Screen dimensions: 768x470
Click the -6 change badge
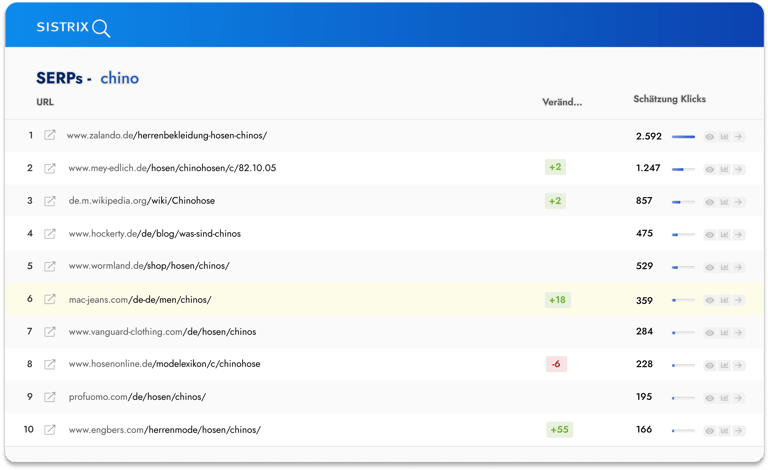point(556,364)
